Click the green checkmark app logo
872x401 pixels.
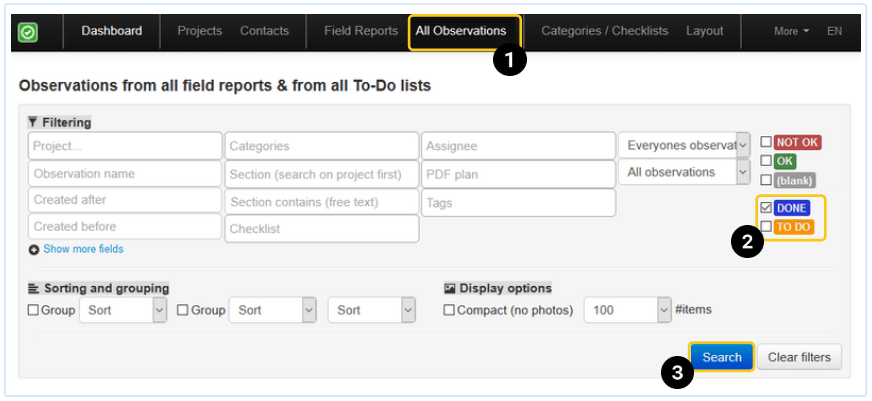[28, 32]
